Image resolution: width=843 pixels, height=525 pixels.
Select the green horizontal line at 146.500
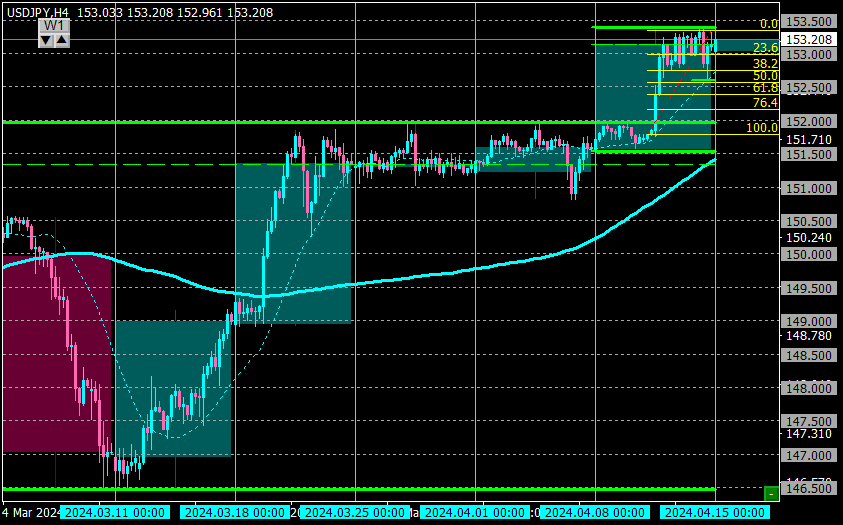(359, 489)
